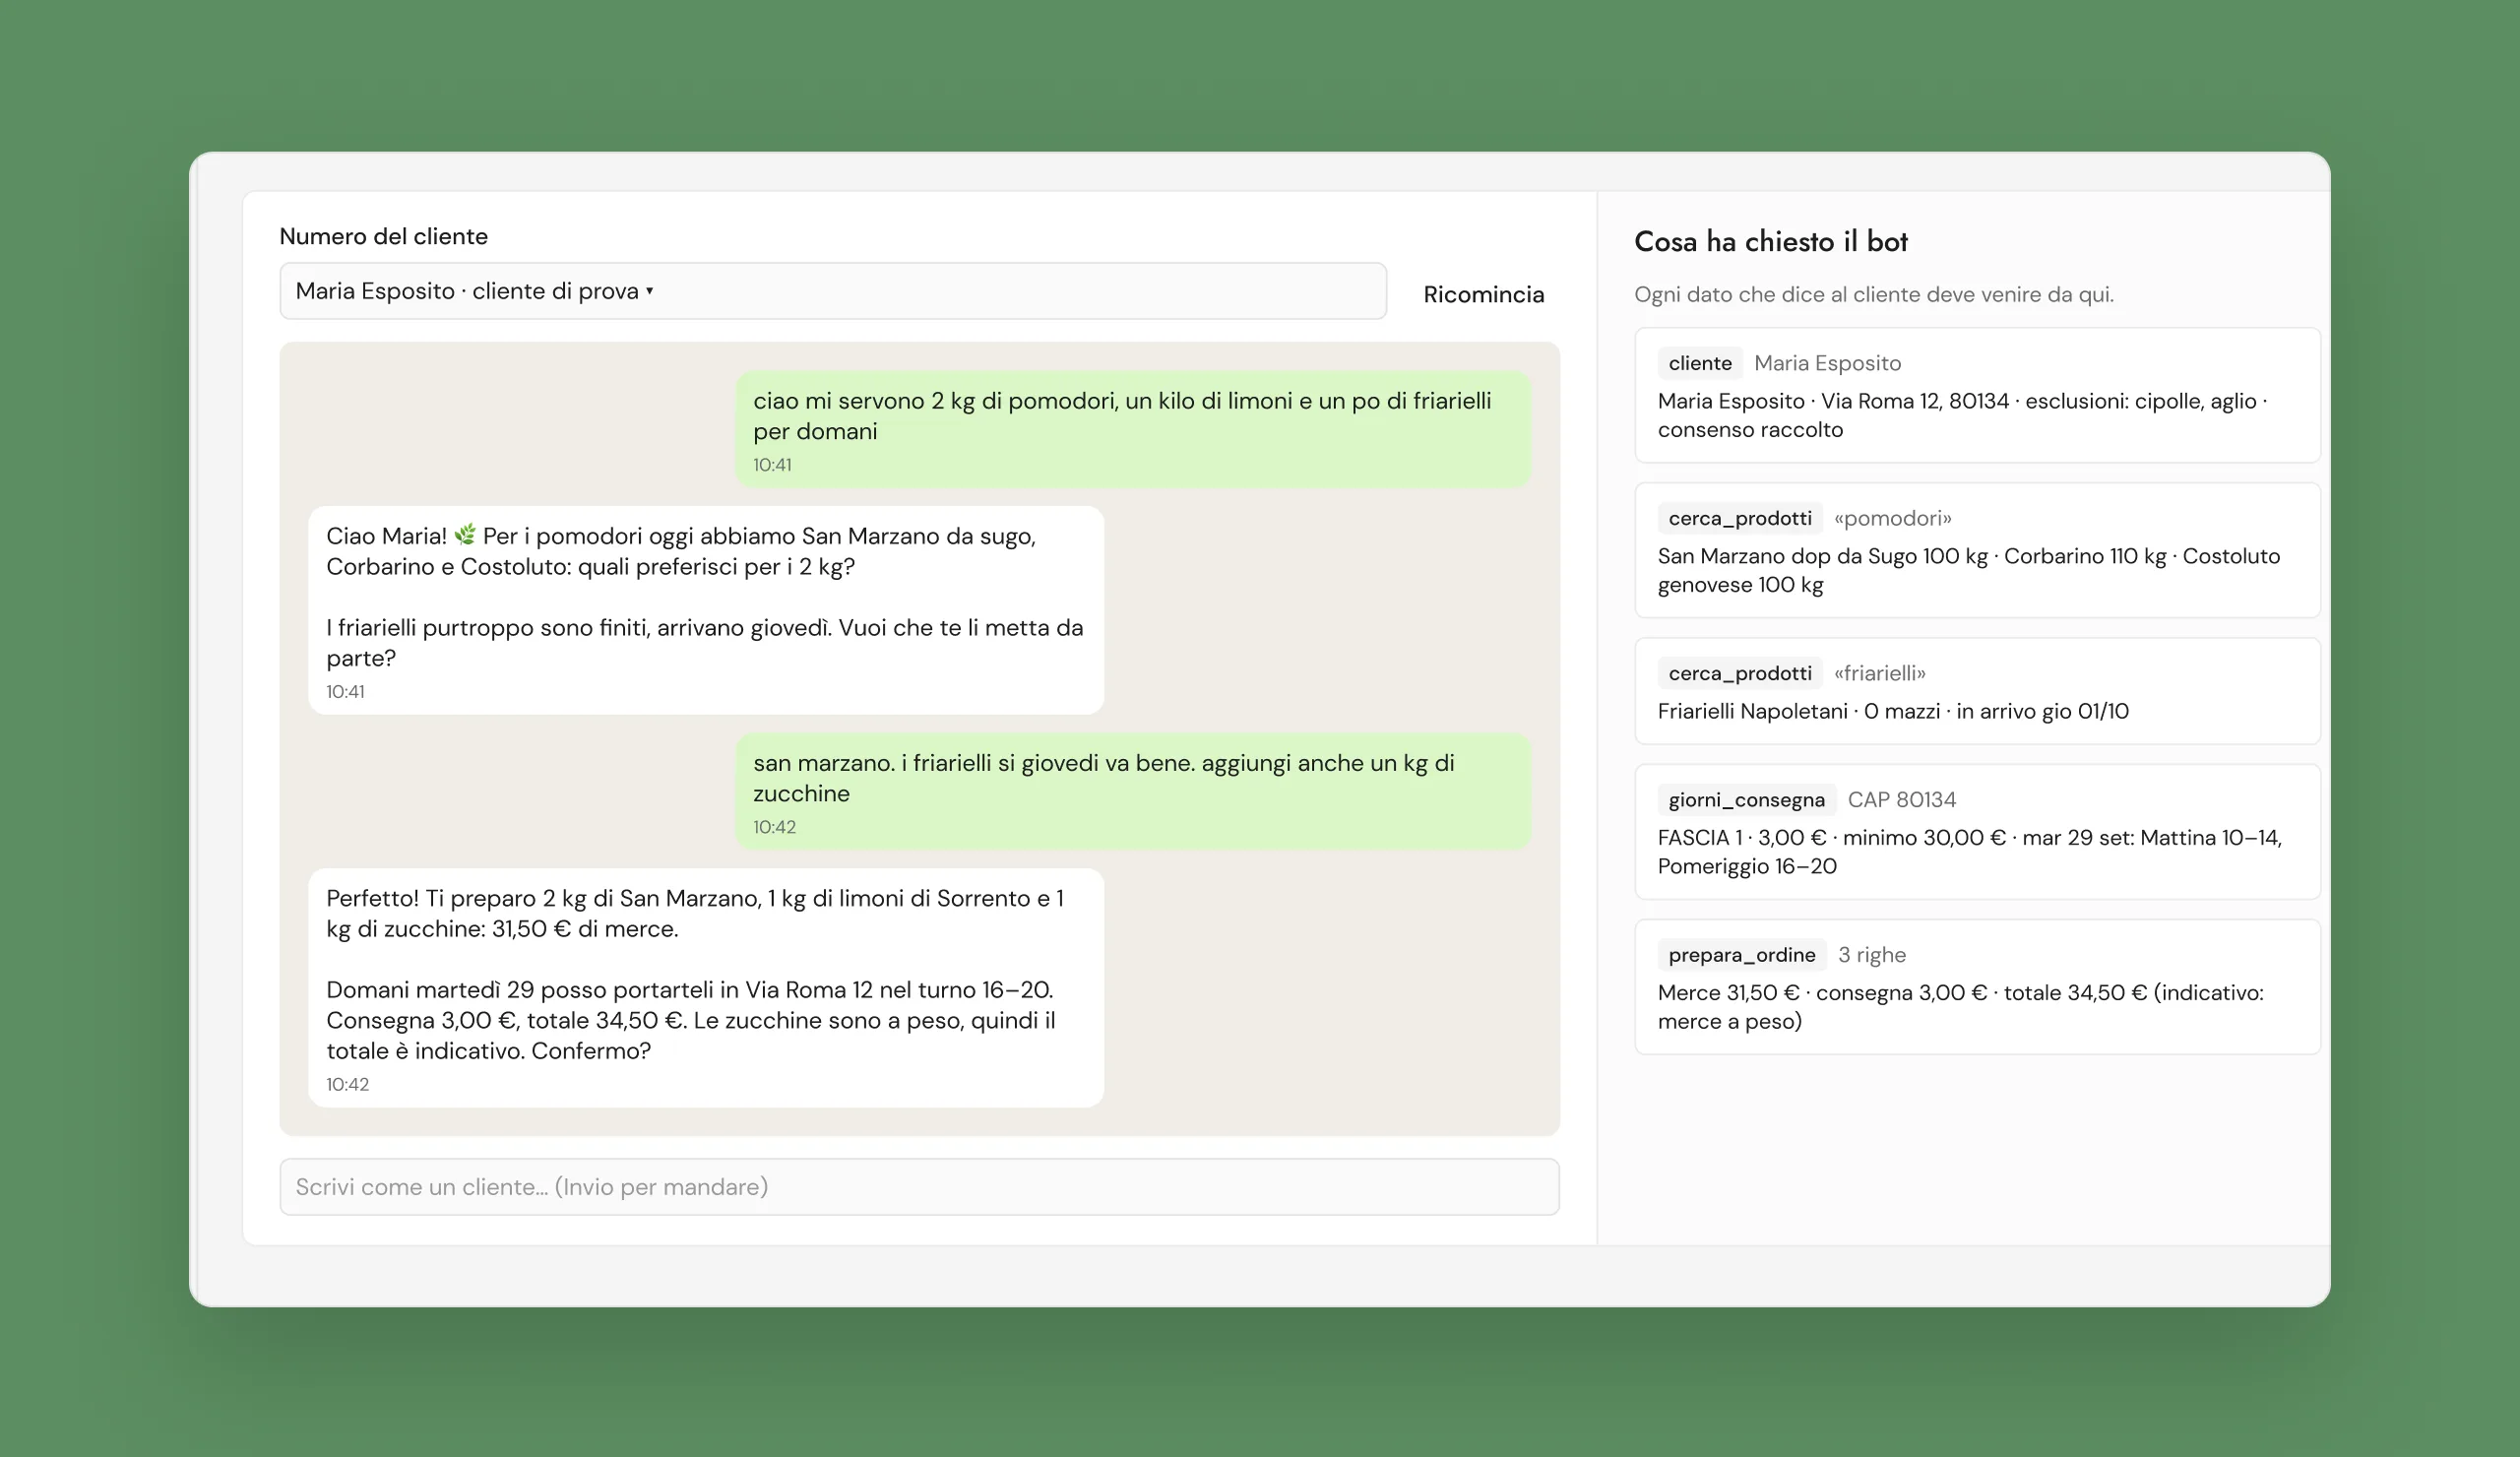
Task: Click the 'FASCIA 1 · 3,00 €' delivery details
Action: [x=1969, y=852]
